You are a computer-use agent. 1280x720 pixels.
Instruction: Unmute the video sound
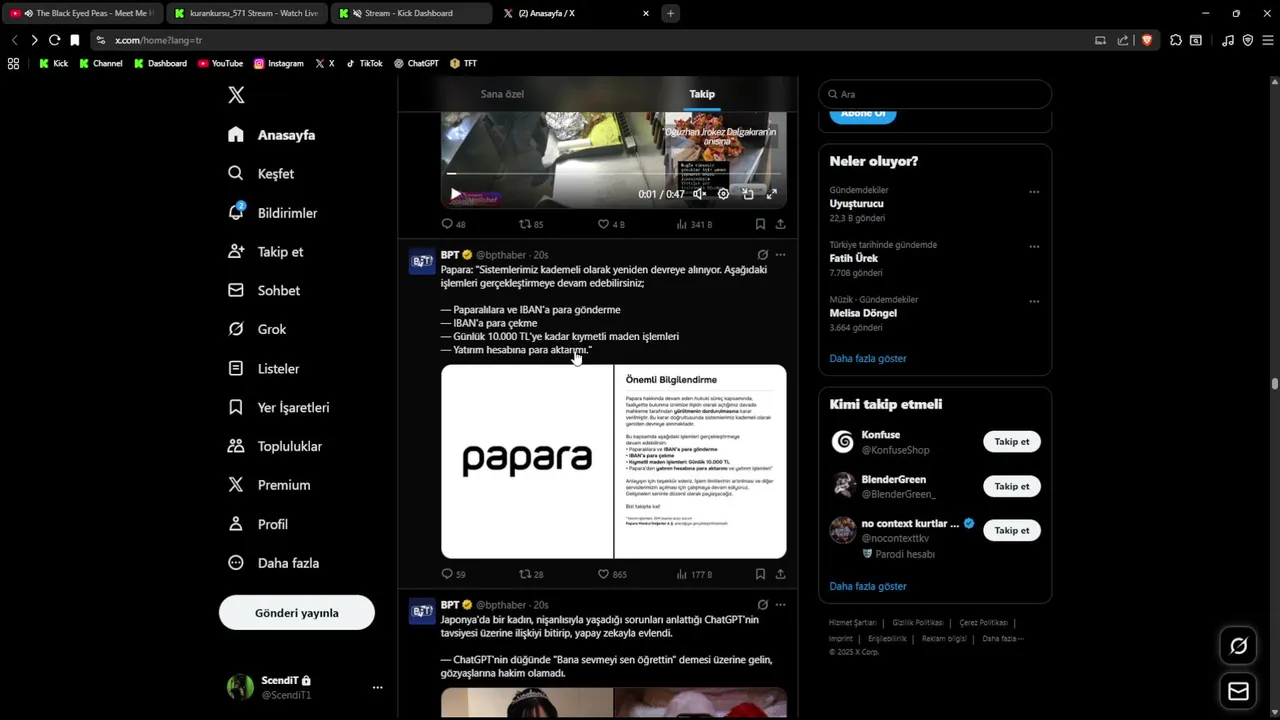pyautogui.click(x=699, y=194)
